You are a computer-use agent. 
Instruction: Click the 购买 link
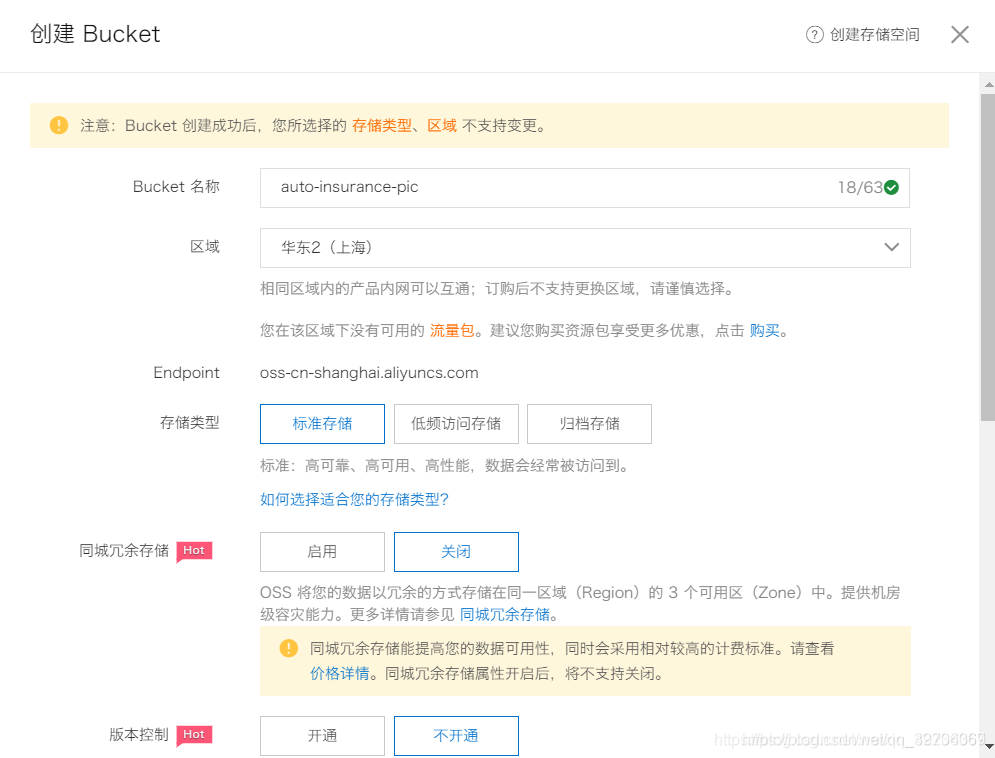pos(764,330)
